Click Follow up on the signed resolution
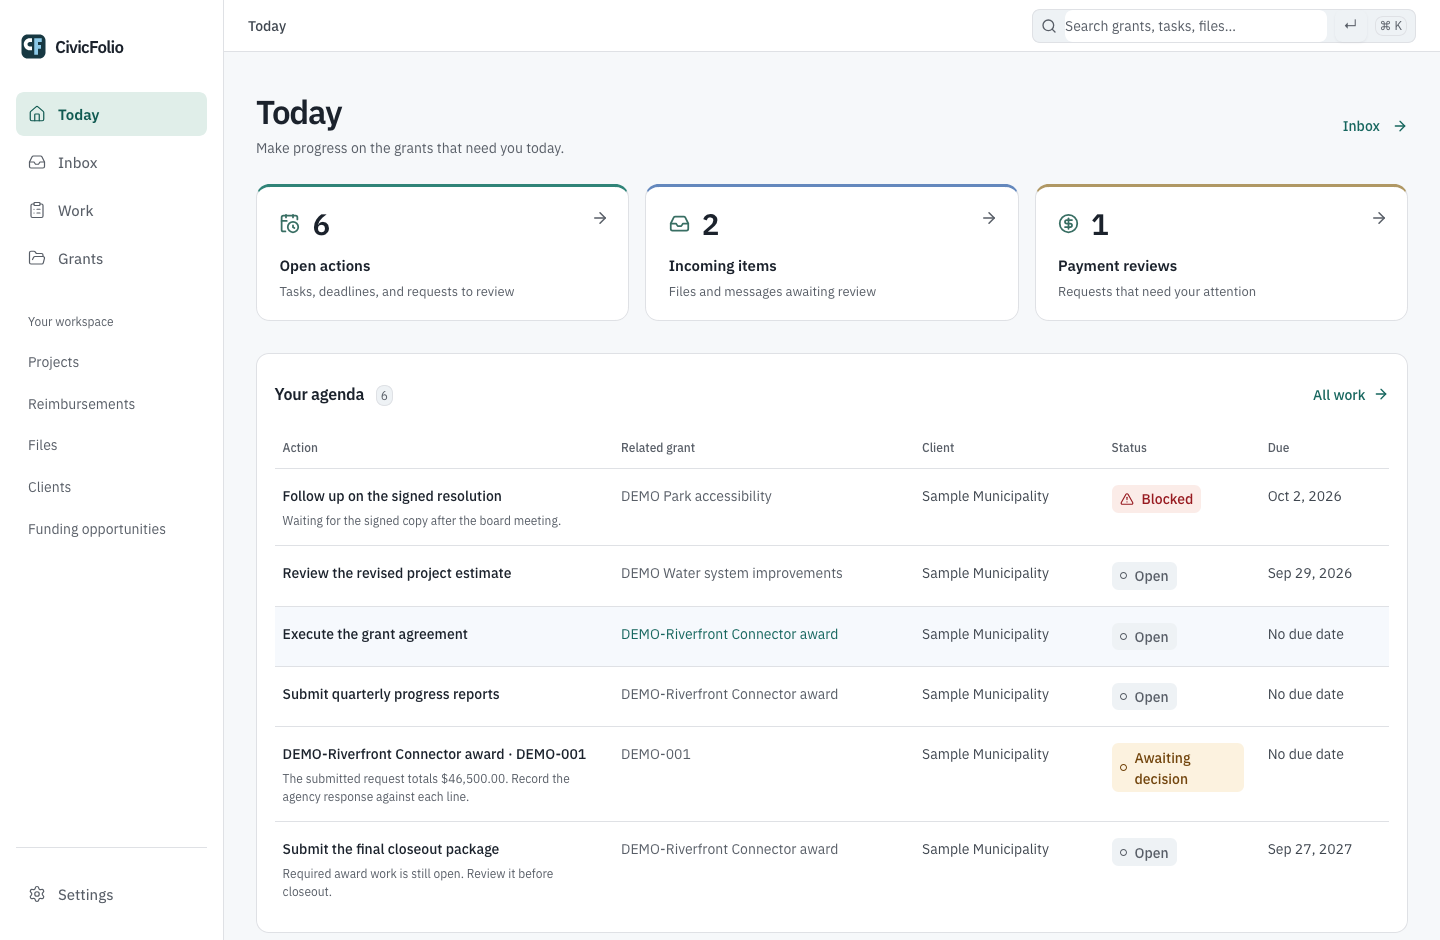Image resolution: width=1440 pixels, height=940 pixels. tap(392, 496)
